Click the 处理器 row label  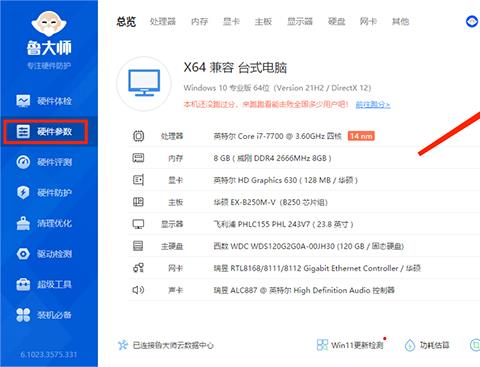click(172, 136)
